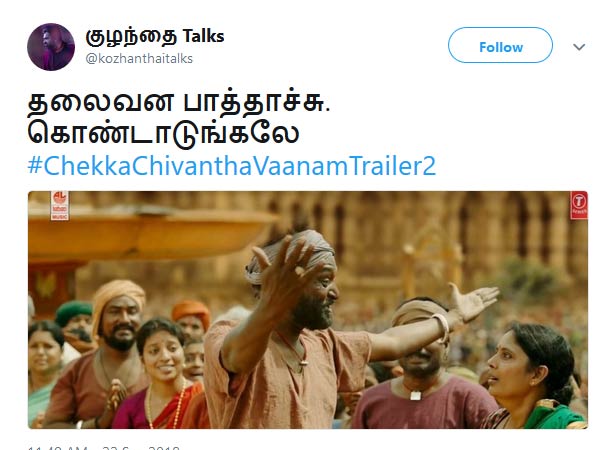The height and width of the screenshot is (450, 600).
Task: Open the #ChekkaChivanthaVaanamTrailer2 hashtag
Action: [232, 166]
